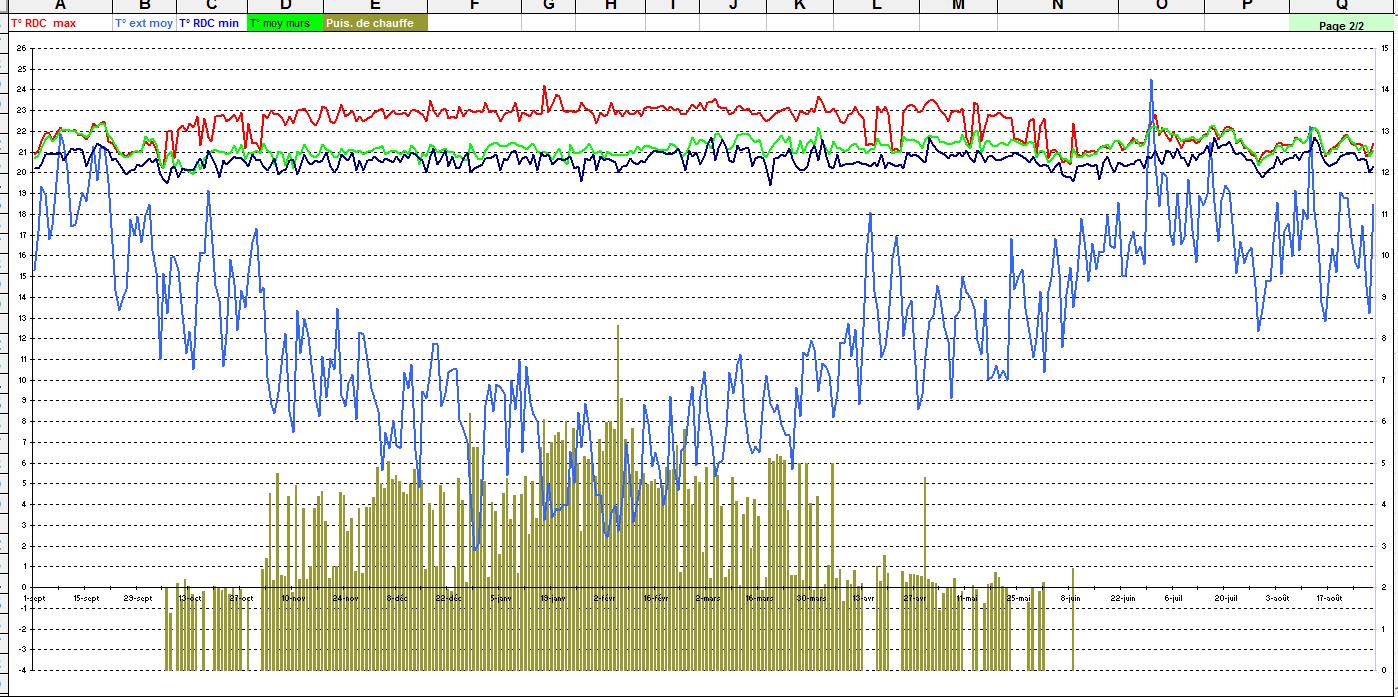
Task: Click the '30-mars' date axis label
Action: pos(811,598)
